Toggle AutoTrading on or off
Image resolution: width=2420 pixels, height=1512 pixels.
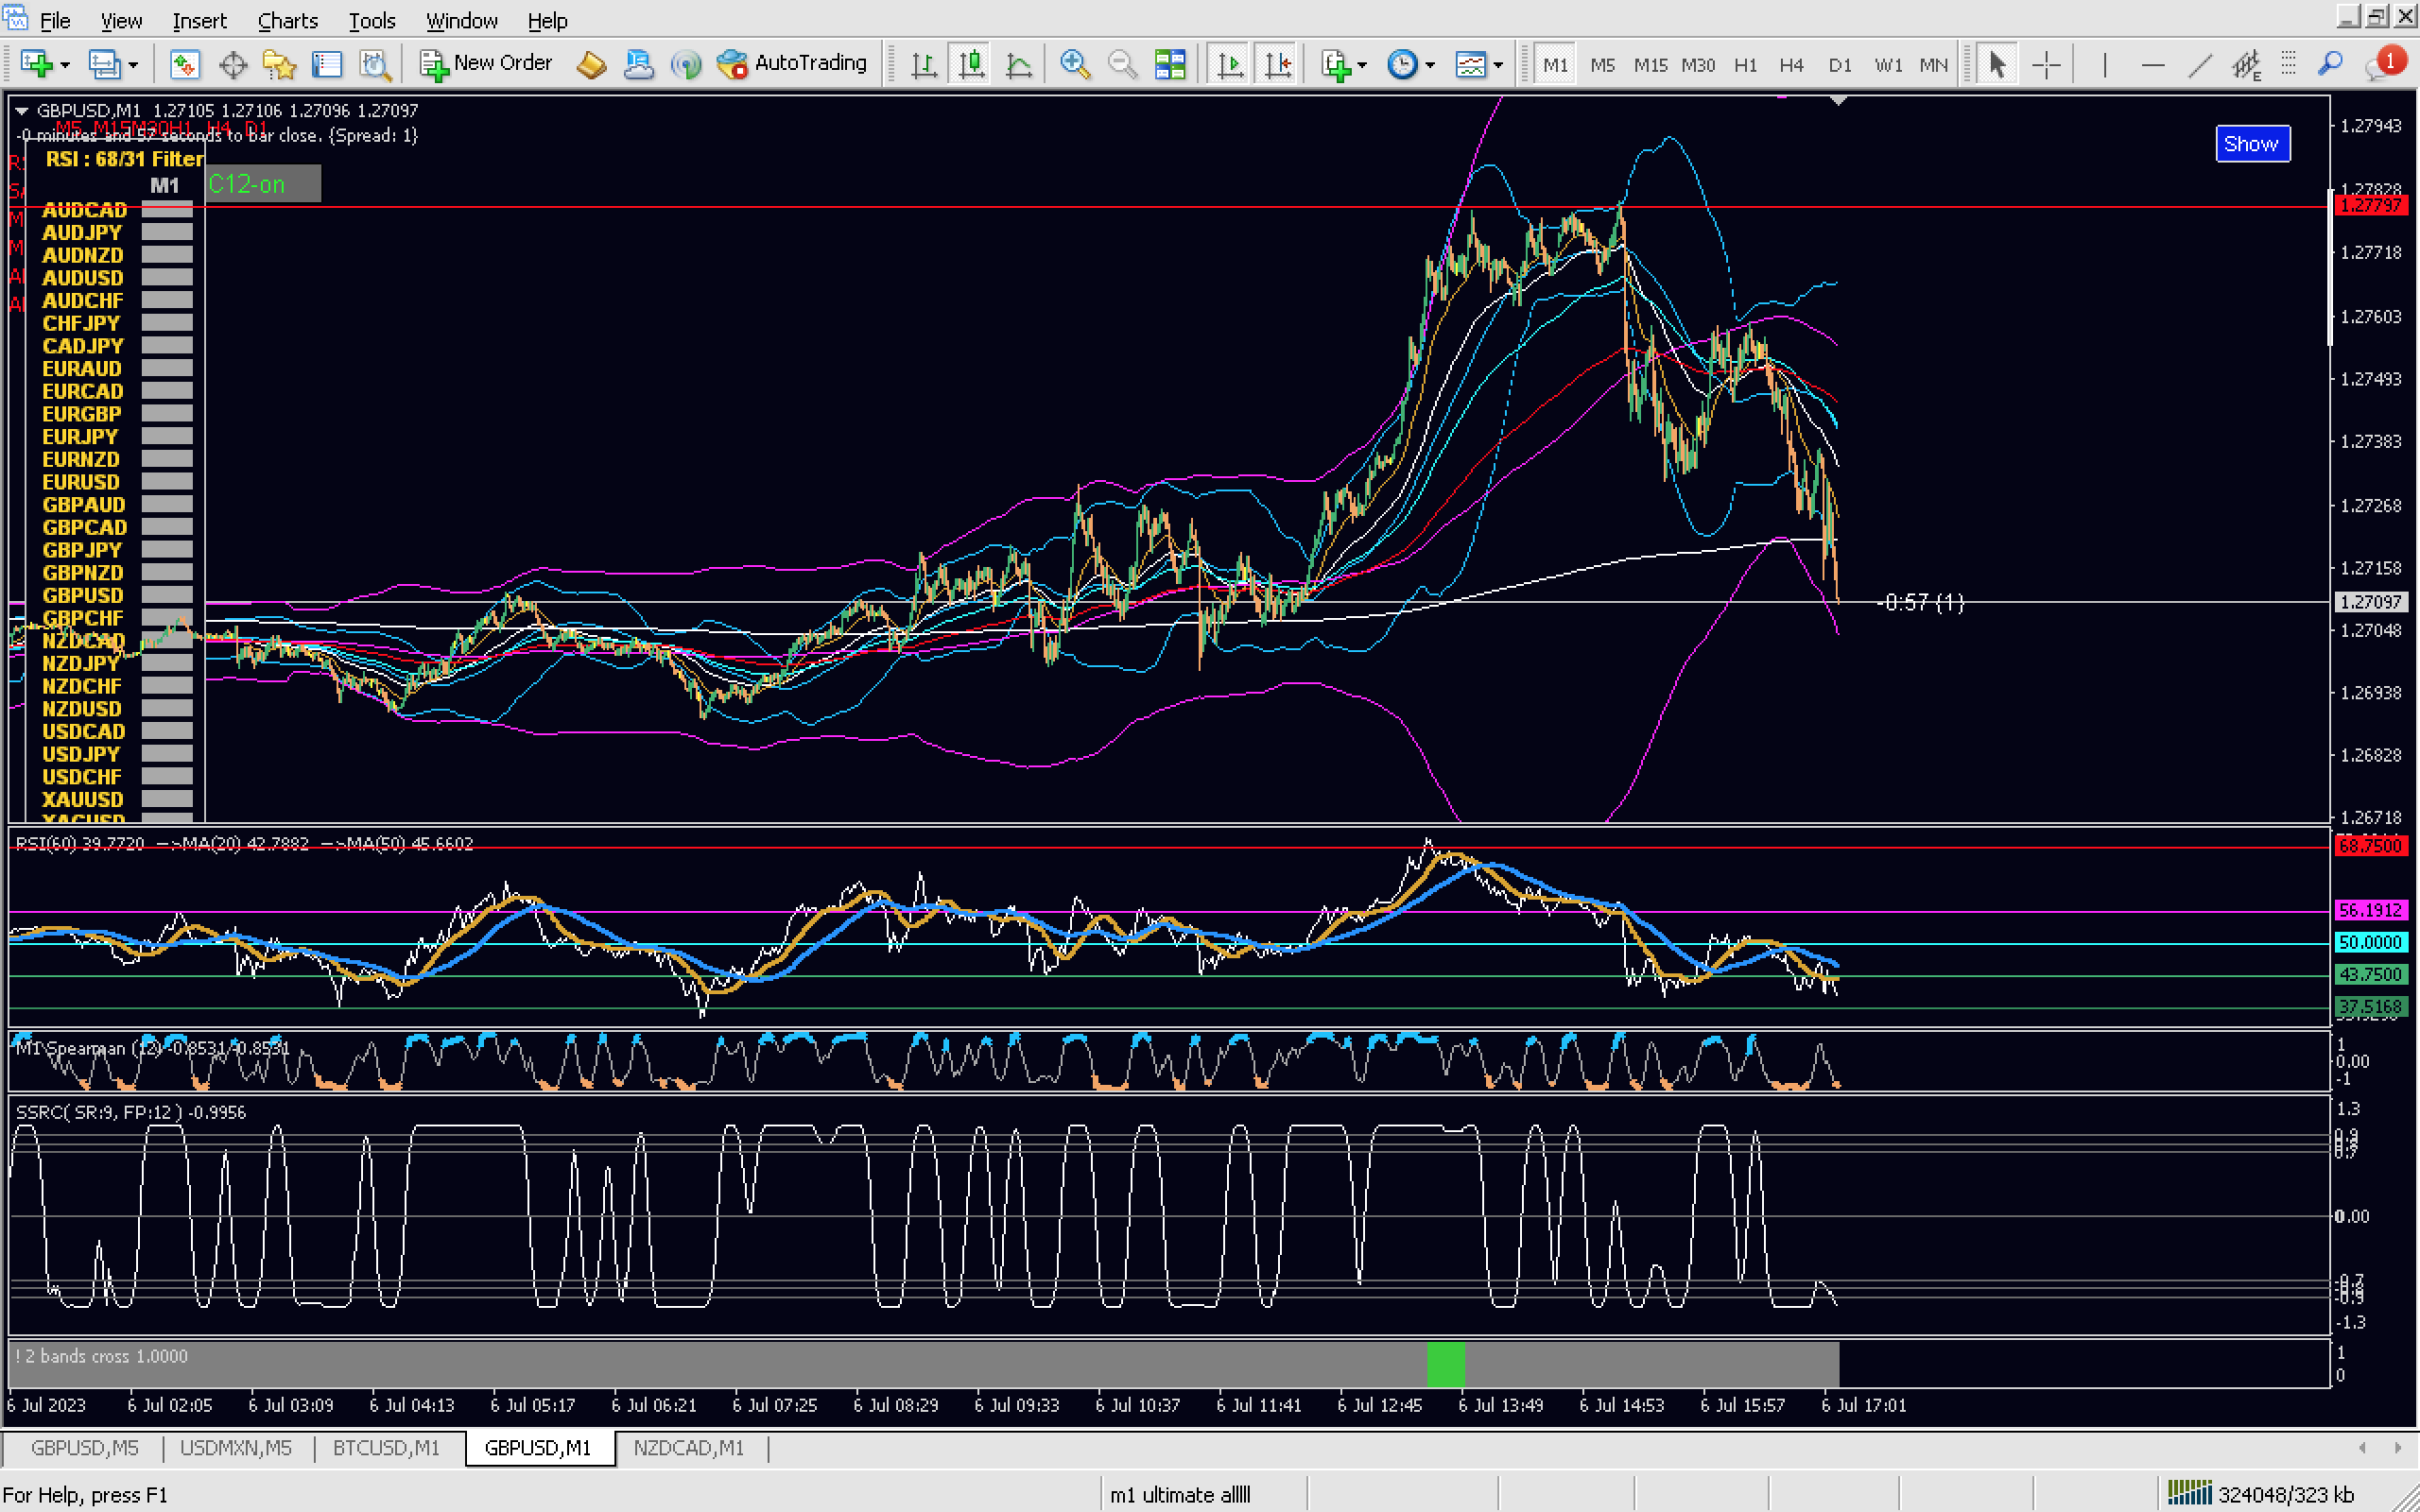[x=792, y=64]
